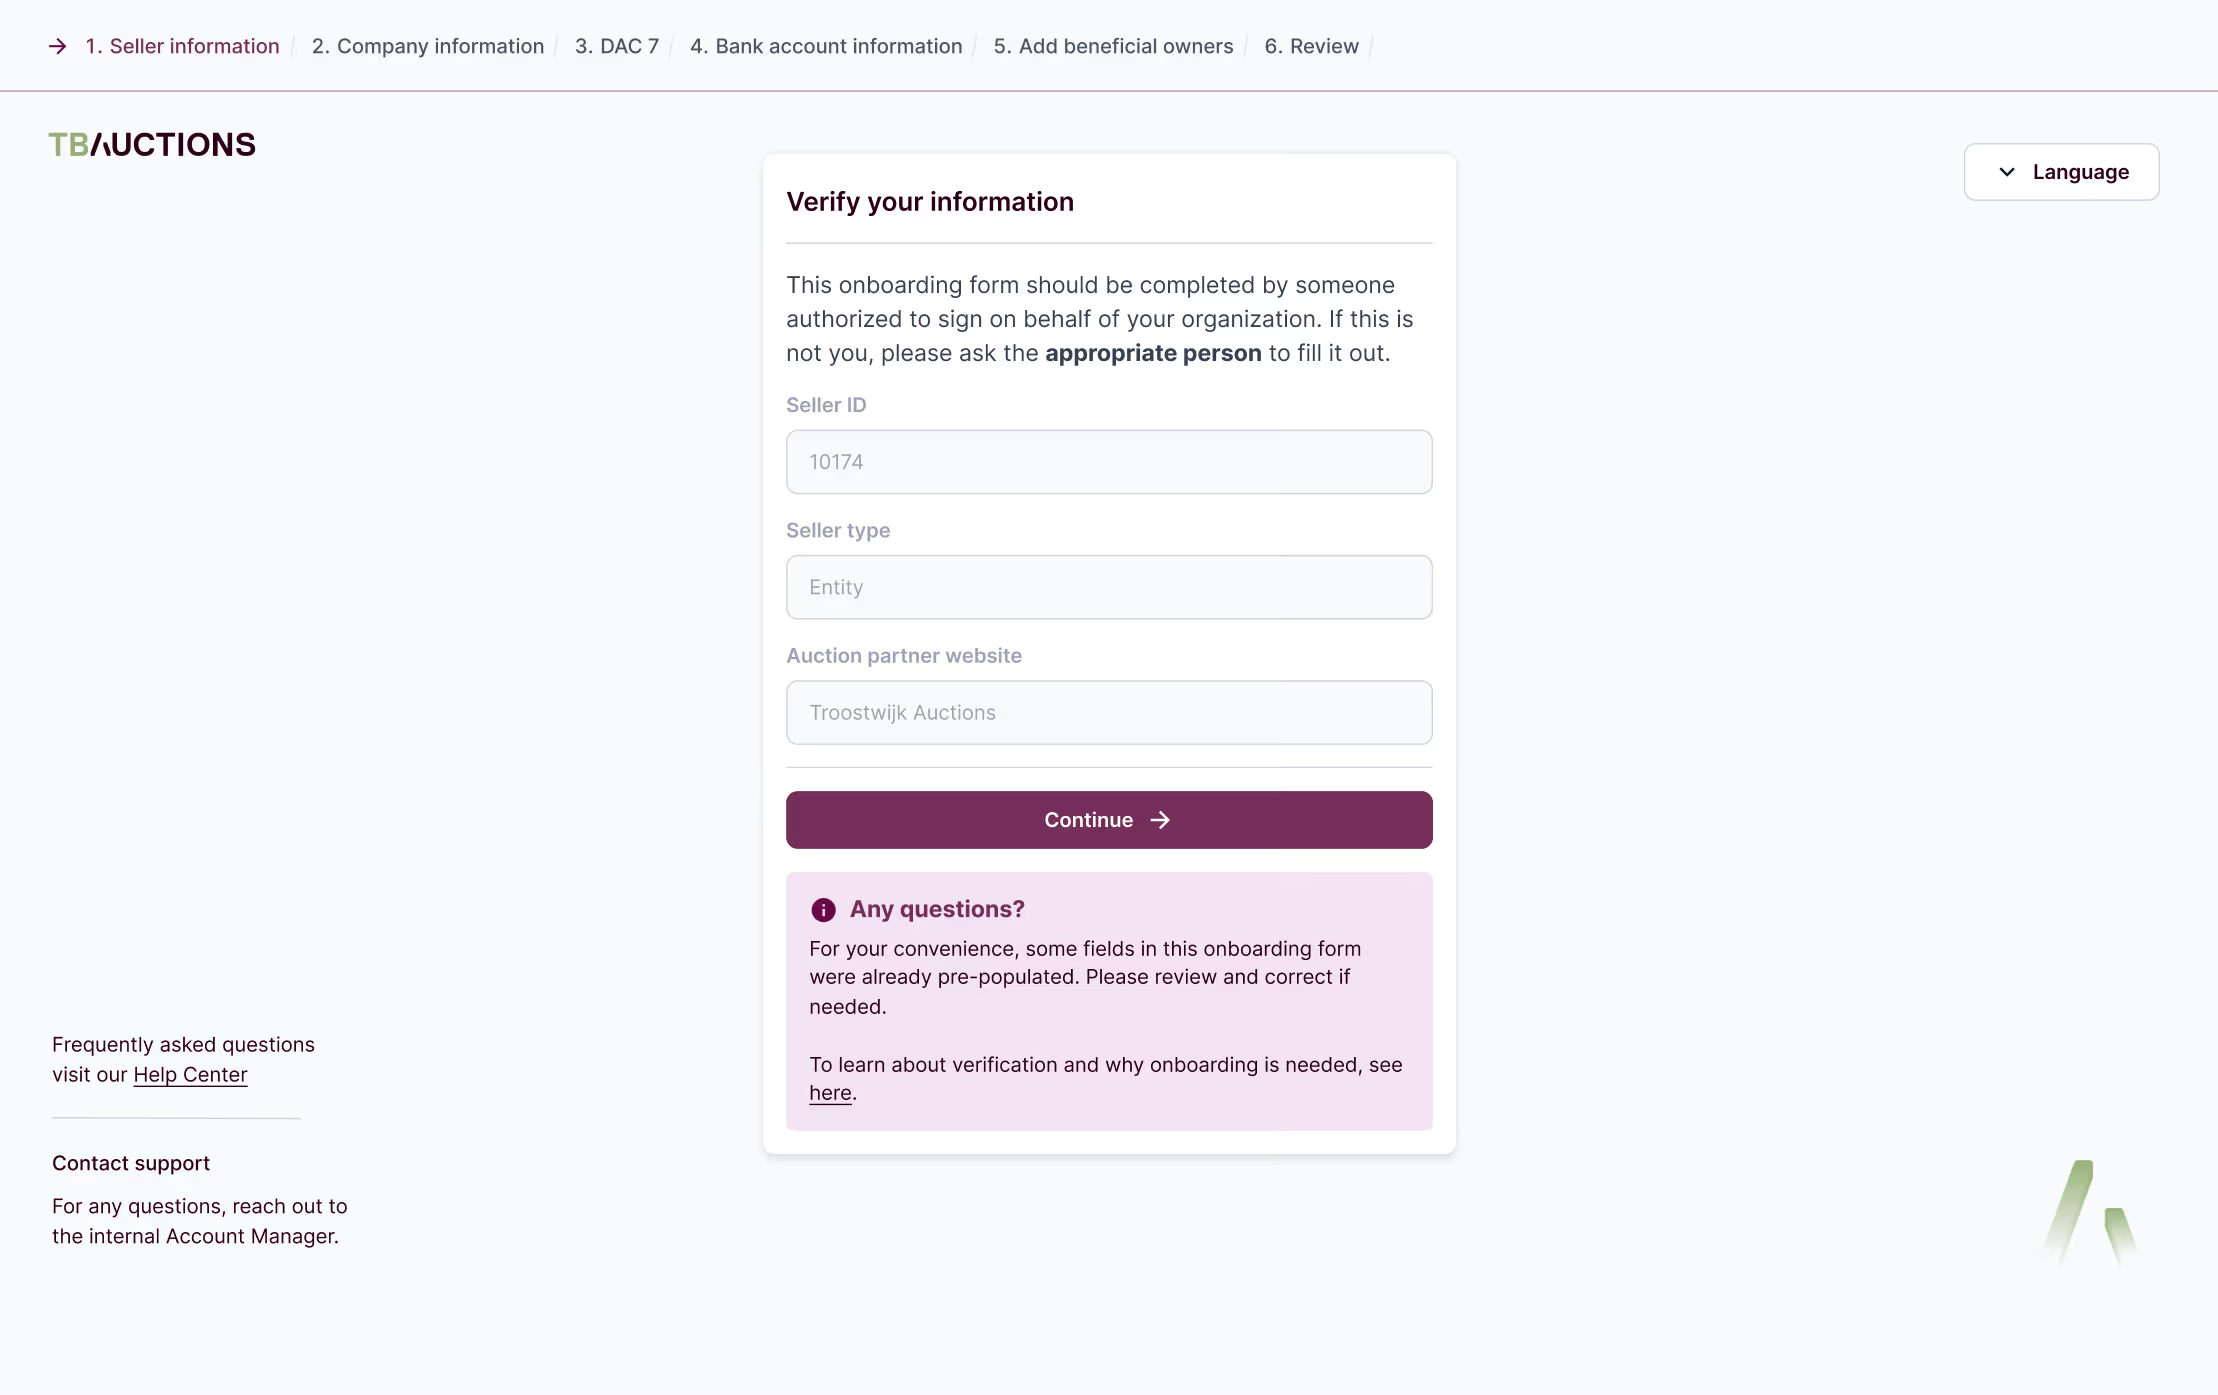Expand the Language chevron

point(2007,172)
